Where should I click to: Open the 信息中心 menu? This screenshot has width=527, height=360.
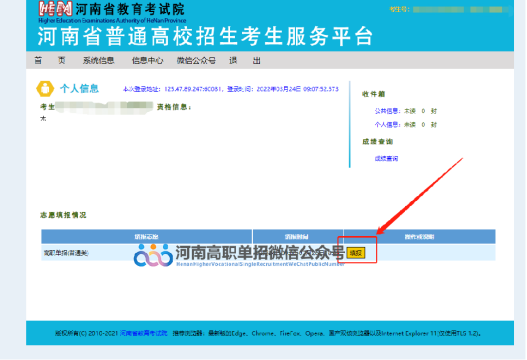point(147,61)
